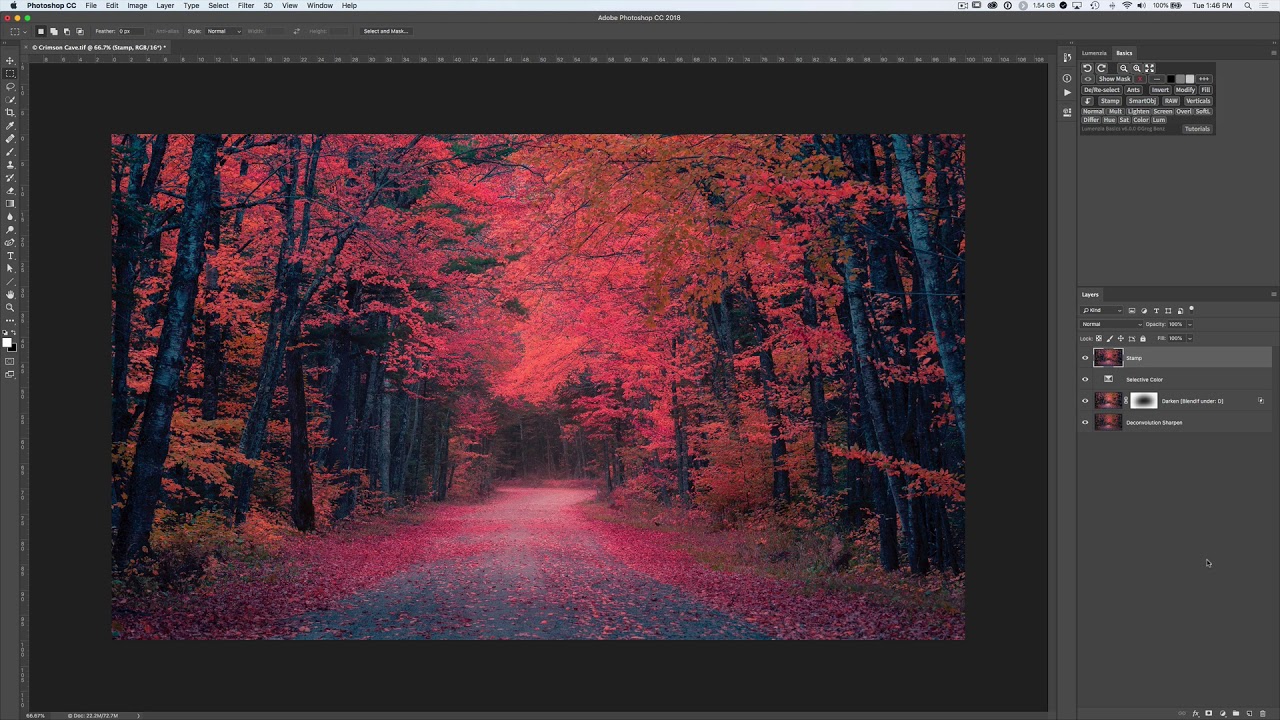Open the History panel icon

click(1067, 57)
